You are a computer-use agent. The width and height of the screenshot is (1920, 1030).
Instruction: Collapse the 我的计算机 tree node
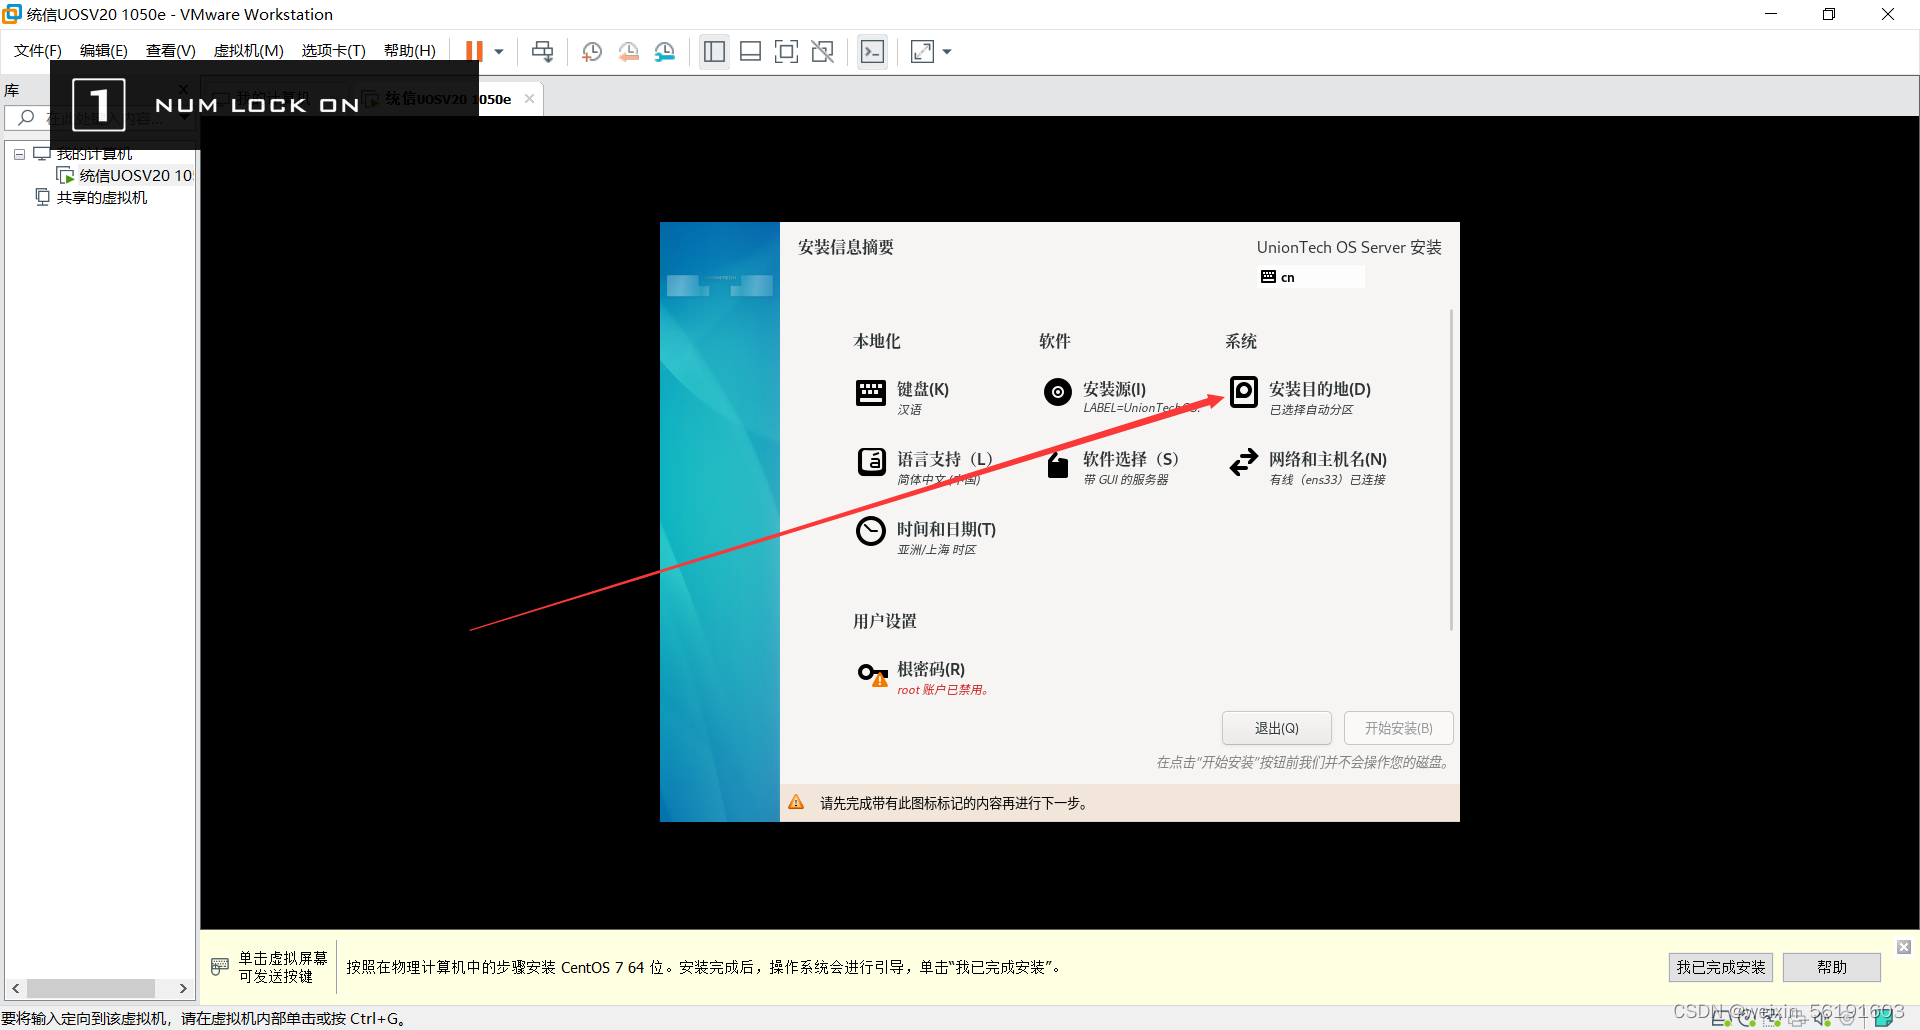[19, 154]
